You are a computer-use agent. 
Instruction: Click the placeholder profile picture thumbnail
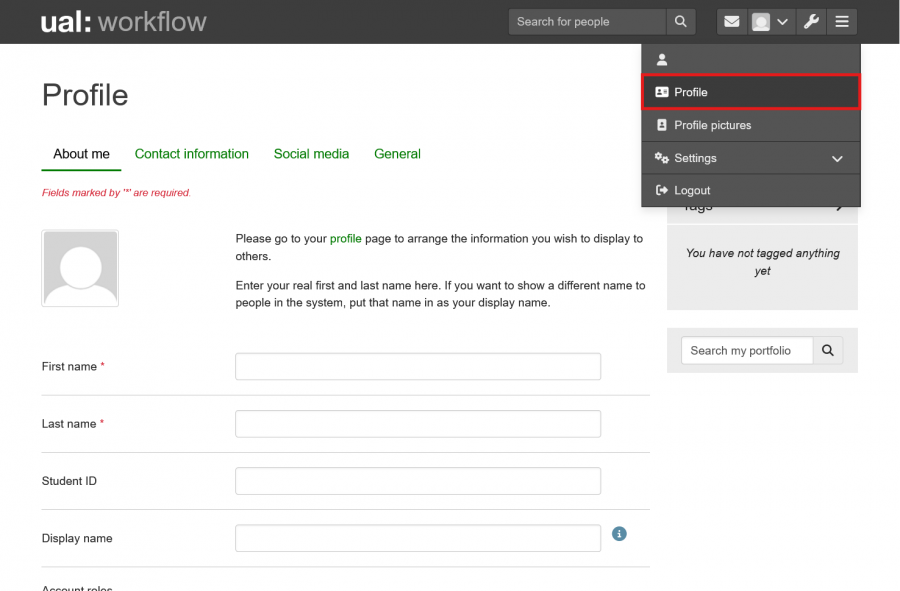tap(80, 268)
